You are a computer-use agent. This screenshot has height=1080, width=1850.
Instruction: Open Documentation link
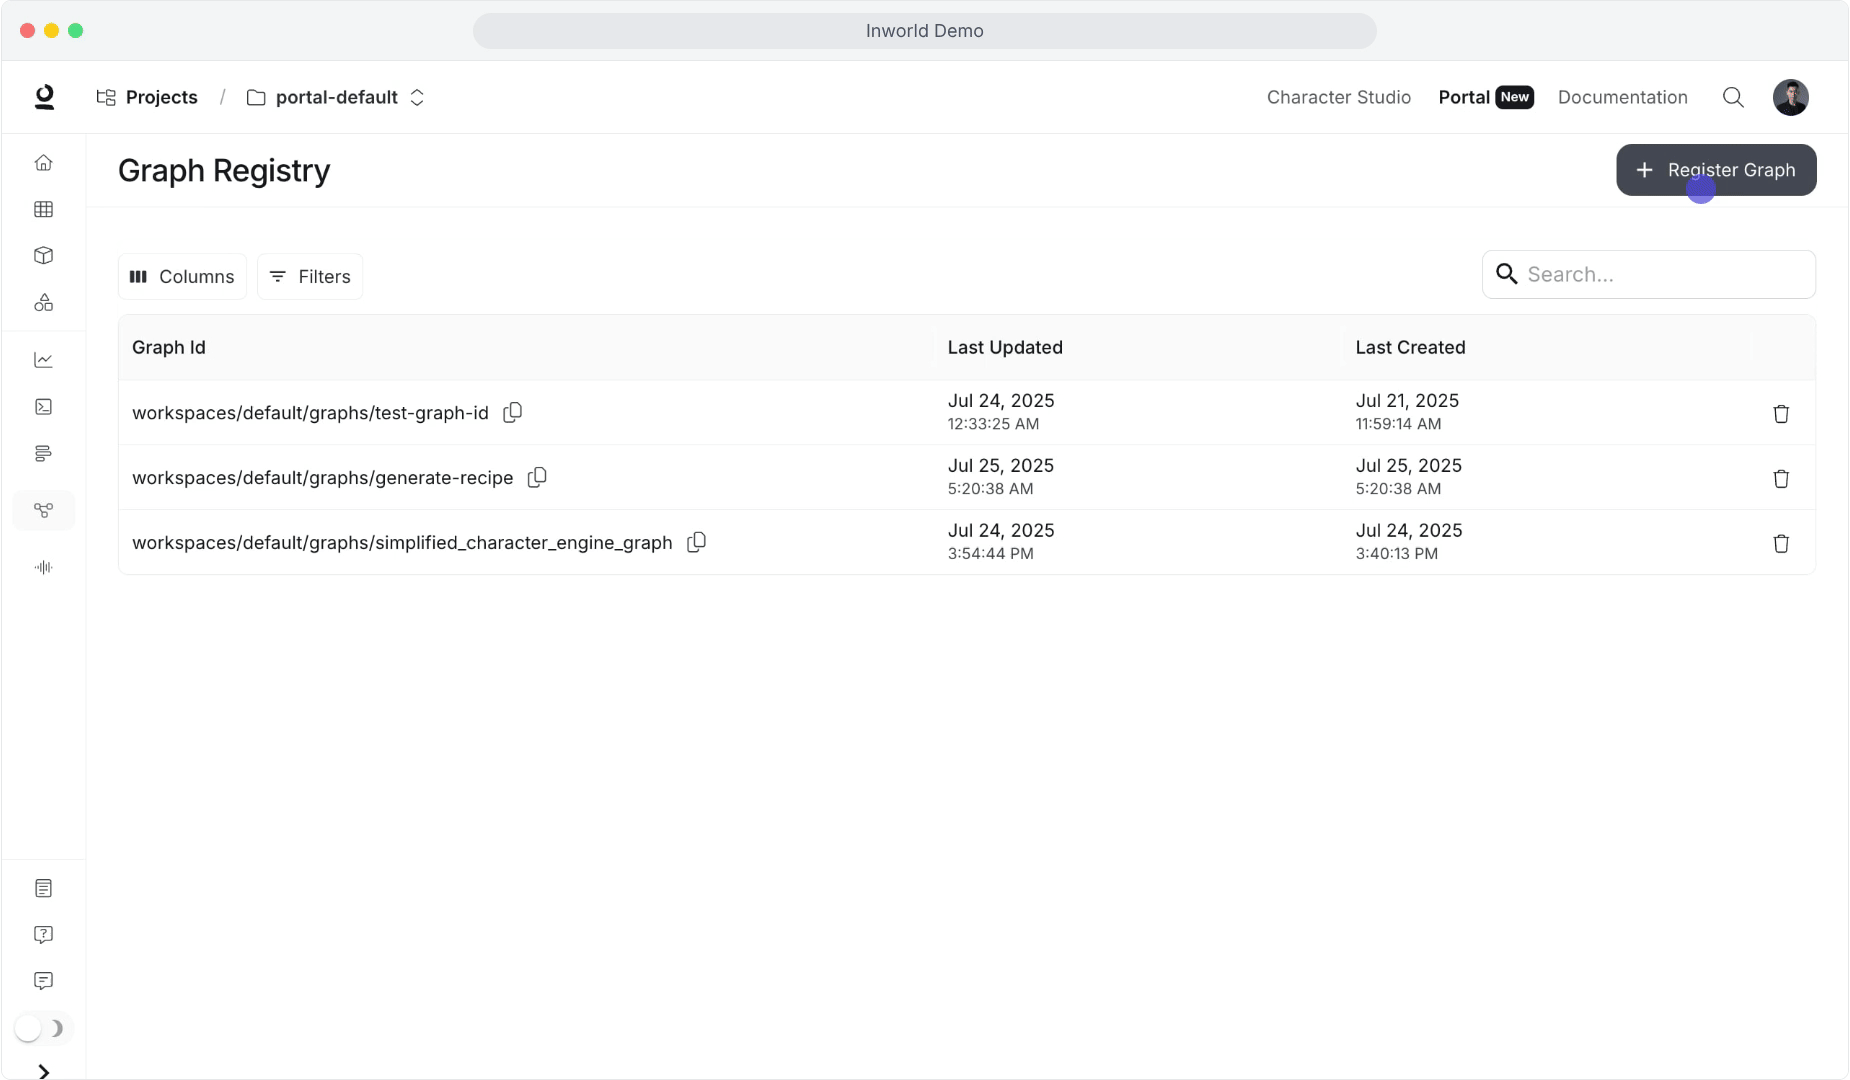(1622, 97)
